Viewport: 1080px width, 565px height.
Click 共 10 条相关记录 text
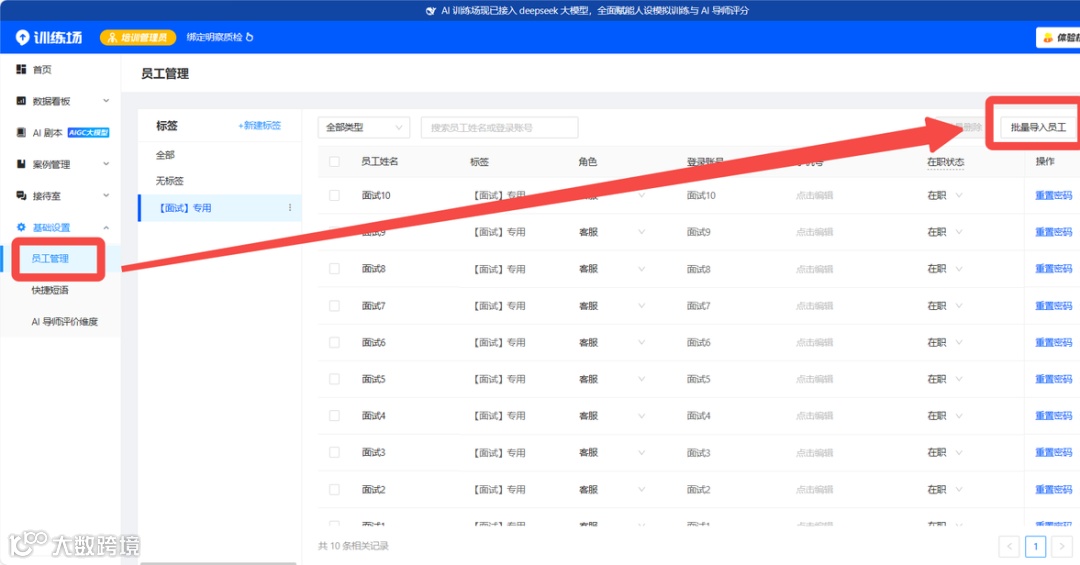(353, 546)
